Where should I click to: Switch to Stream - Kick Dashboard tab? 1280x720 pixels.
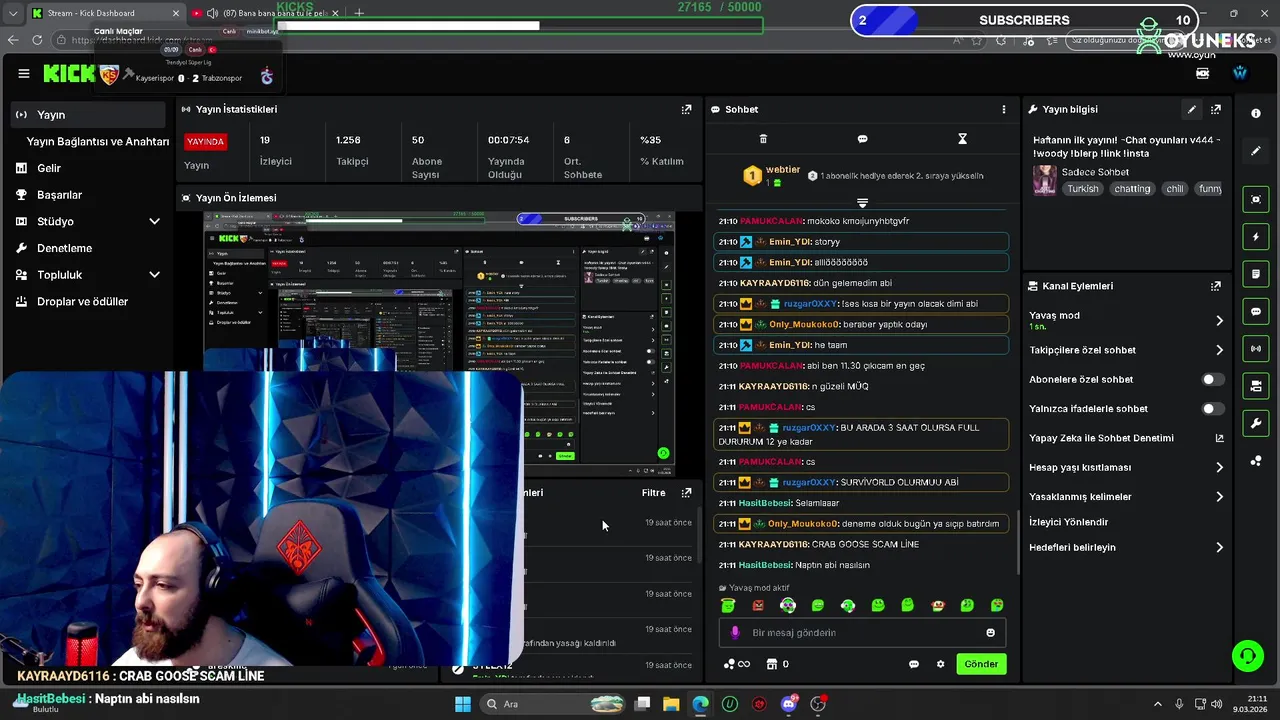click(x=104, y=13)
